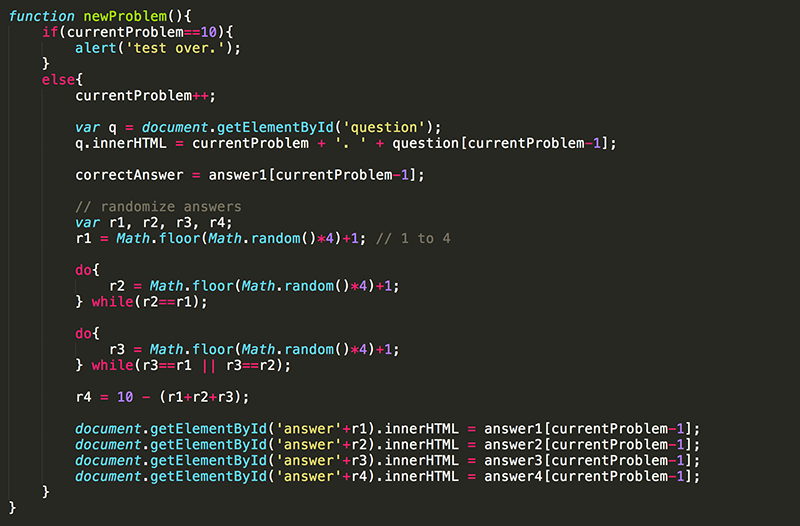
Task: Click the 'function' keyword on the first line
Action: (41, 16)
